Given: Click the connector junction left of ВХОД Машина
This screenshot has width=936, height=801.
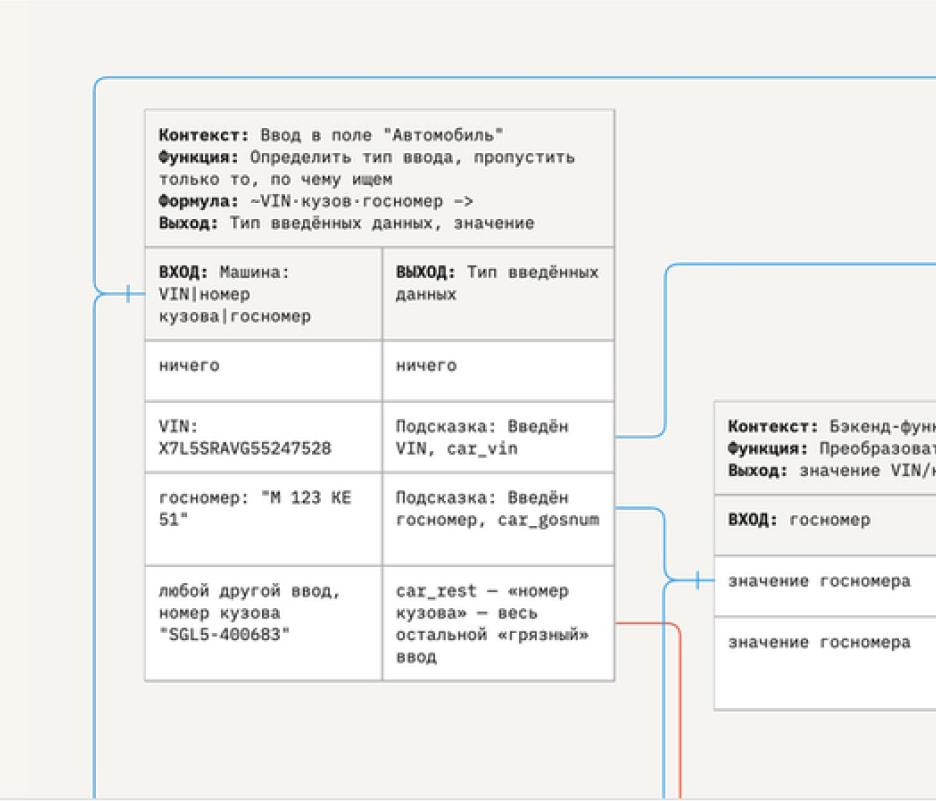Looking at the screenshot, I should pyautogui.click(x=127, y=294).
